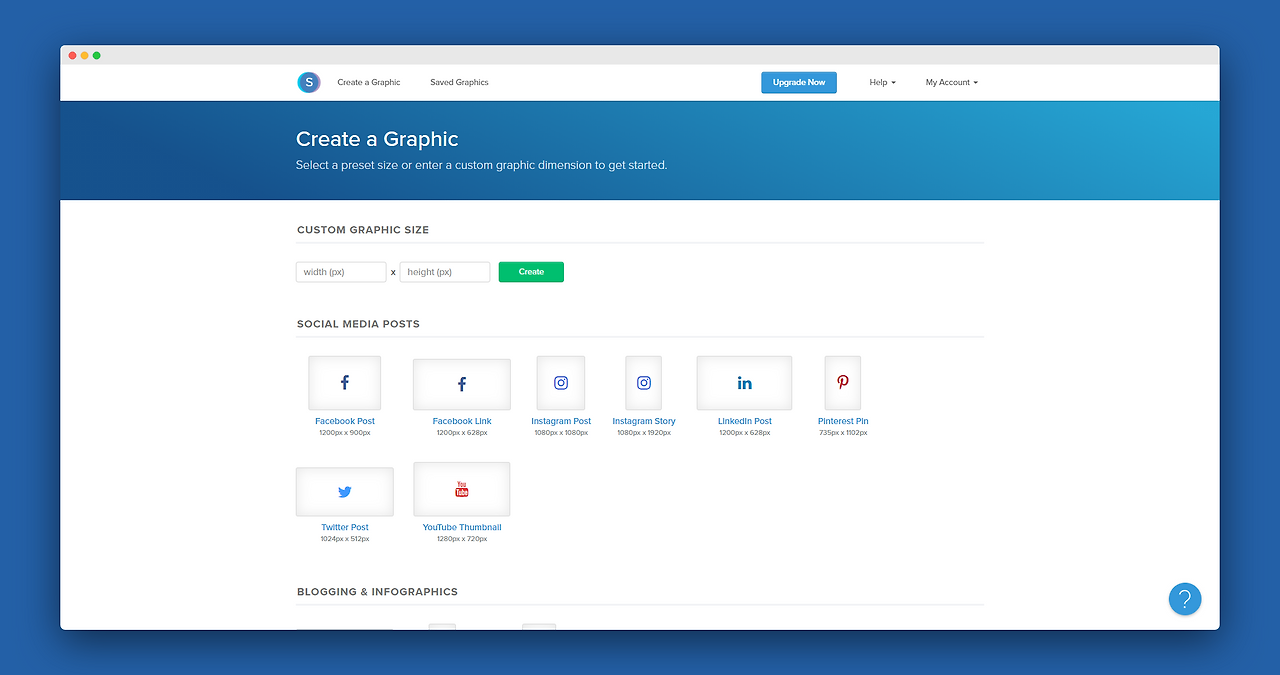Click the Twitter Post text link
Image resolution: width=1280 pixels, height=675 pixels.
345,527
